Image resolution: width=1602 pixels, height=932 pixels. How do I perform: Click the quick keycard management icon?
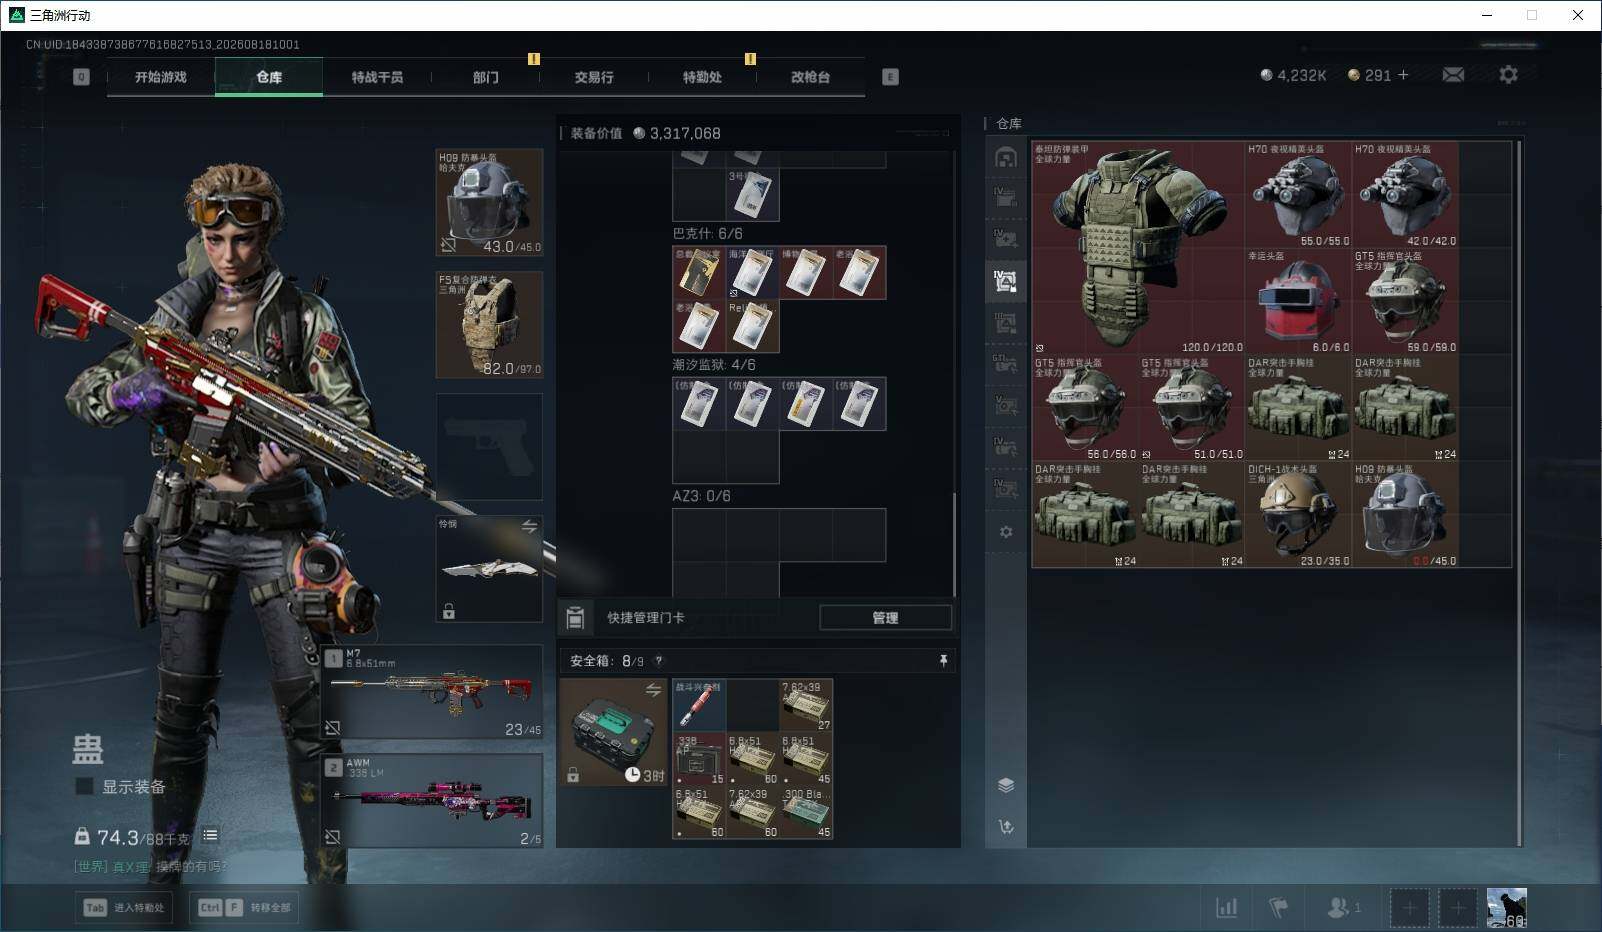pos(575,618)
